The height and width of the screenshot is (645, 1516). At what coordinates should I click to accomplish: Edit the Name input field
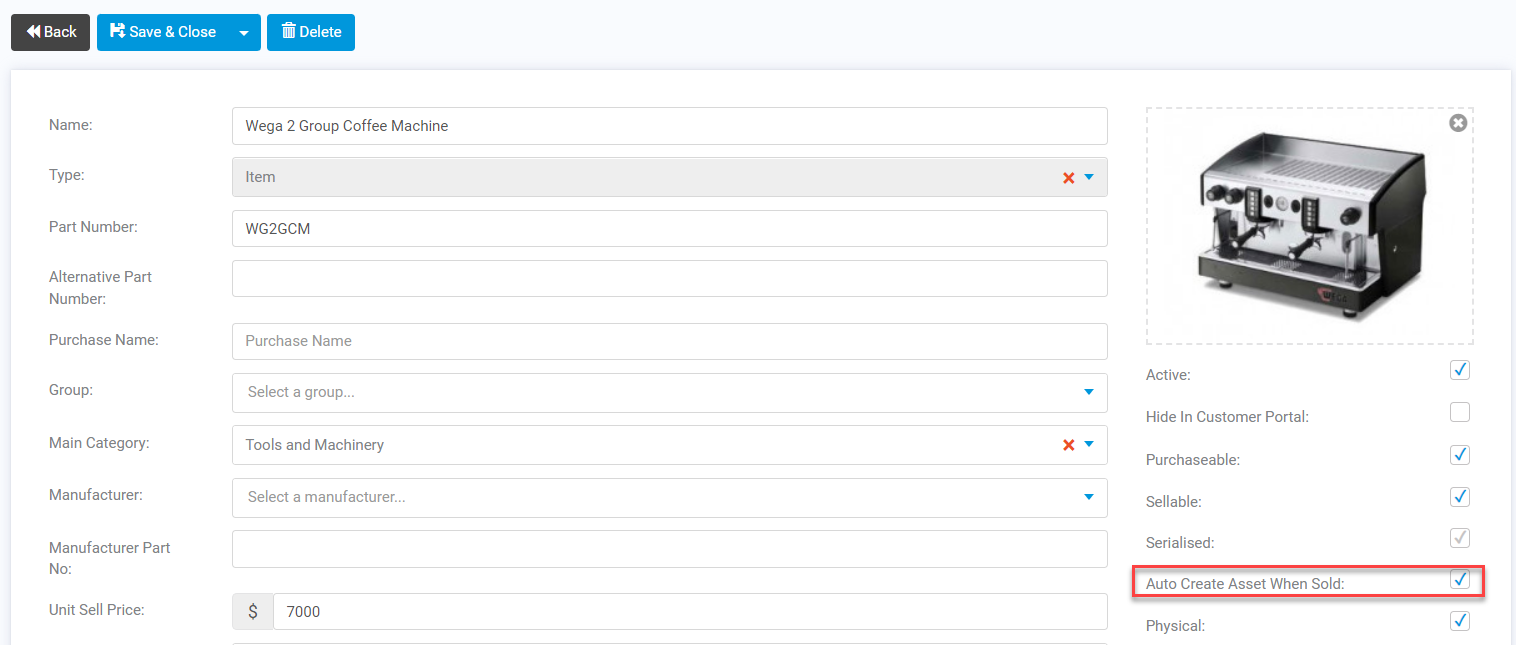pos(670,126)
